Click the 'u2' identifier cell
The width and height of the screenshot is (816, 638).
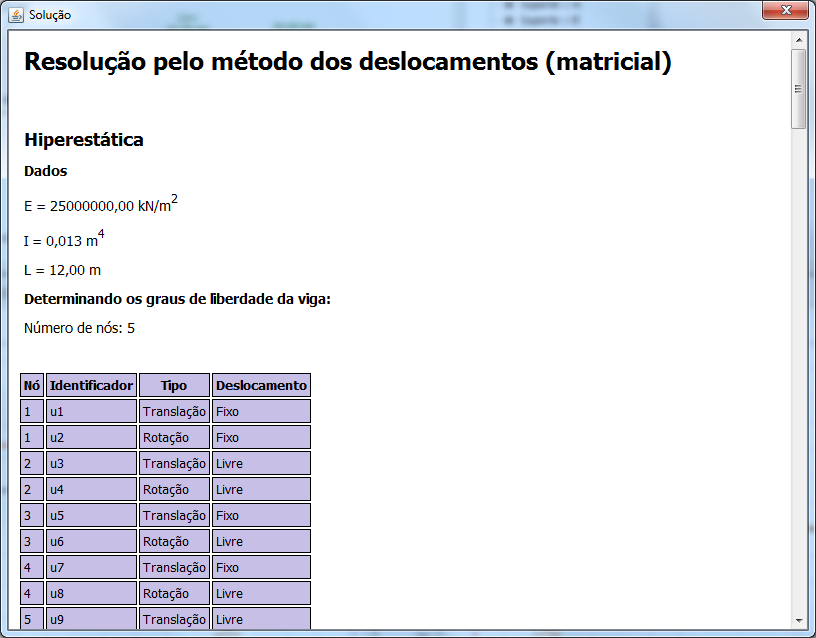(92, 437)
